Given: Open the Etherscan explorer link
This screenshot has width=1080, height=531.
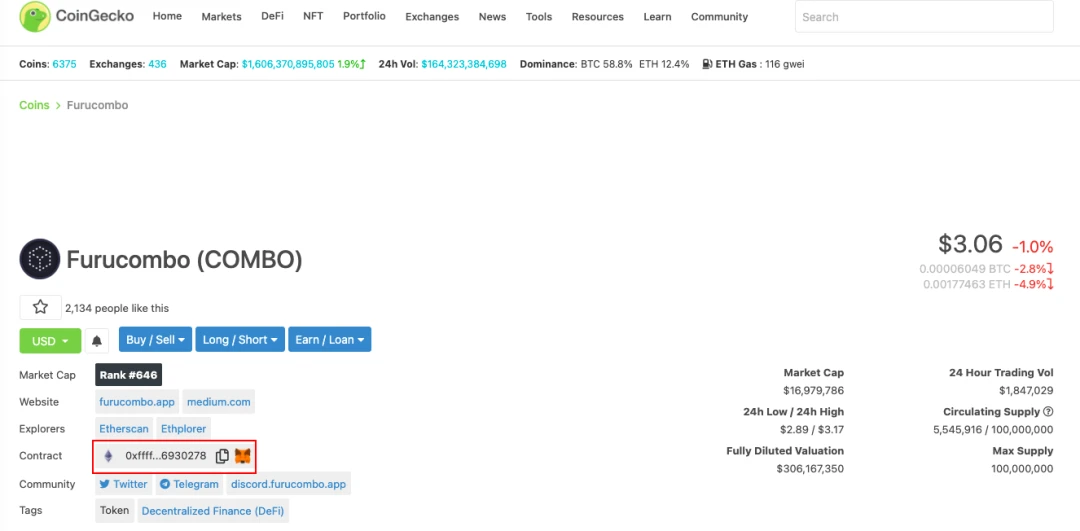Looking at the screenshot, I should coord(124,429).
